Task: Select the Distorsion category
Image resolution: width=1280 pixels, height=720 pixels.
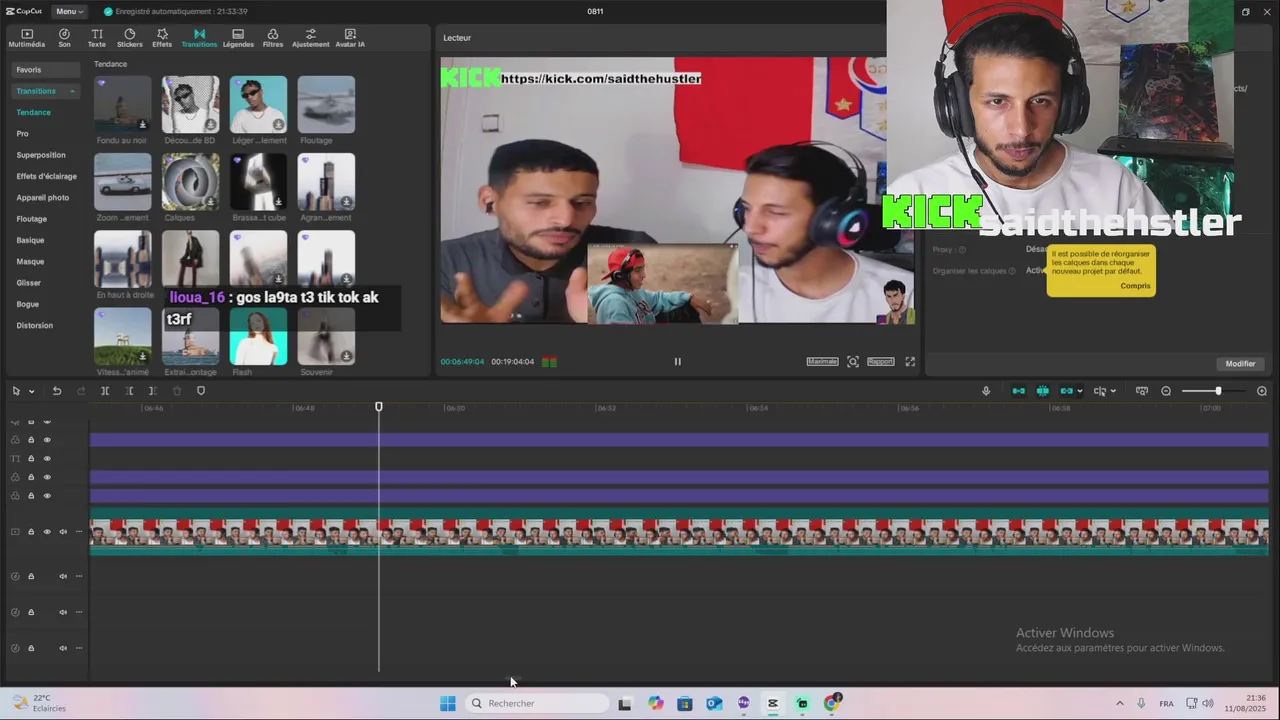Action: (x=35, y=325)
